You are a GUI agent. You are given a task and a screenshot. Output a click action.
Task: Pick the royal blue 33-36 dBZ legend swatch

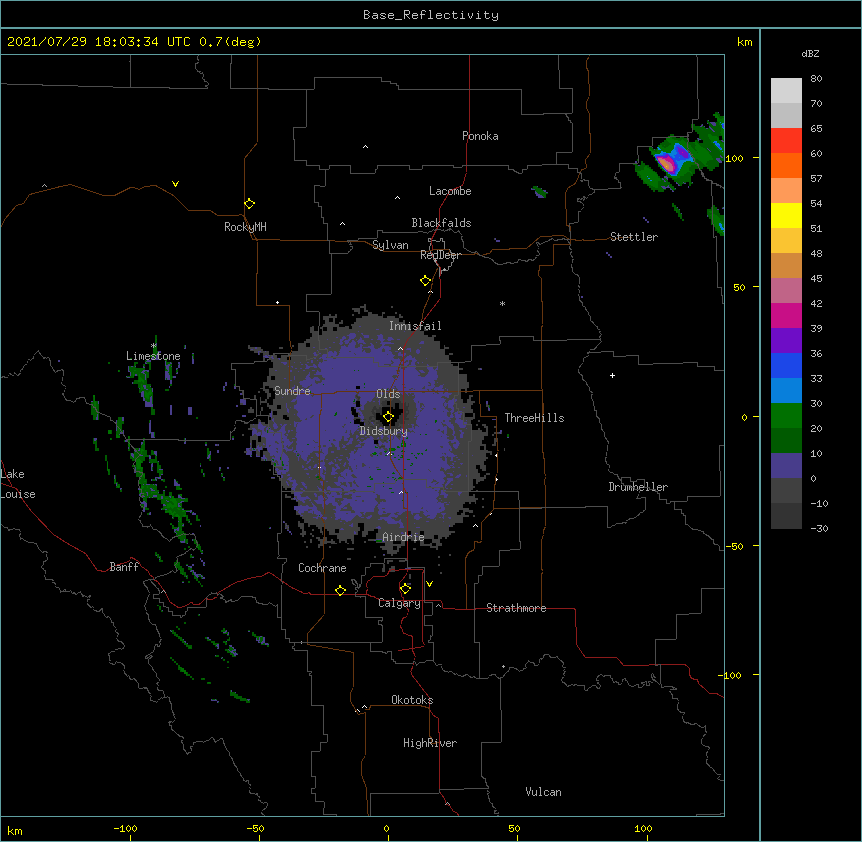(786, 365)
